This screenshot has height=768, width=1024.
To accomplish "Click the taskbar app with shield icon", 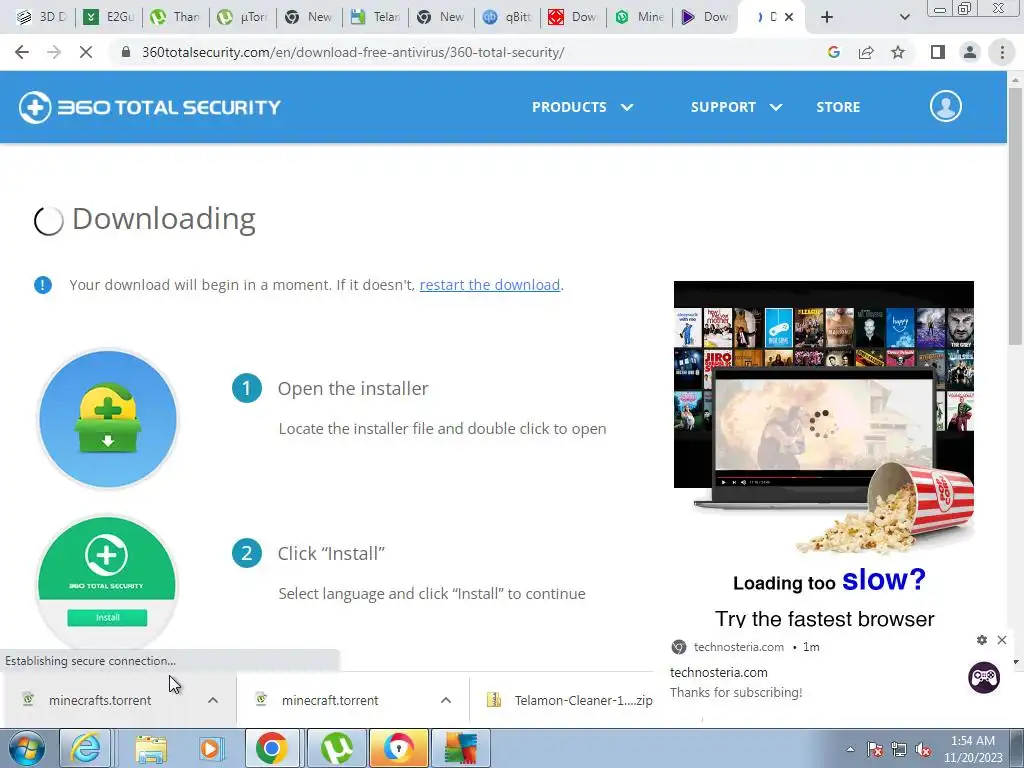I will point(399,748).
